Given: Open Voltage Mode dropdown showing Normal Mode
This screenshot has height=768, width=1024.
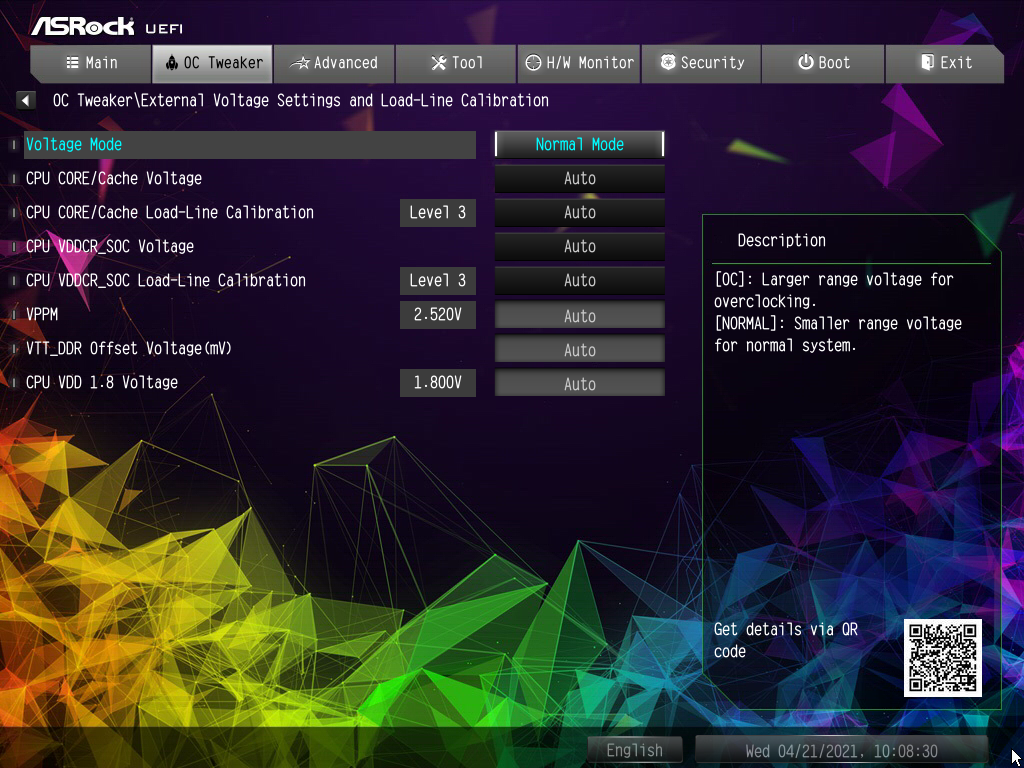Looking at the screenshot, I should pyautogui.click(x=579, y=144).
